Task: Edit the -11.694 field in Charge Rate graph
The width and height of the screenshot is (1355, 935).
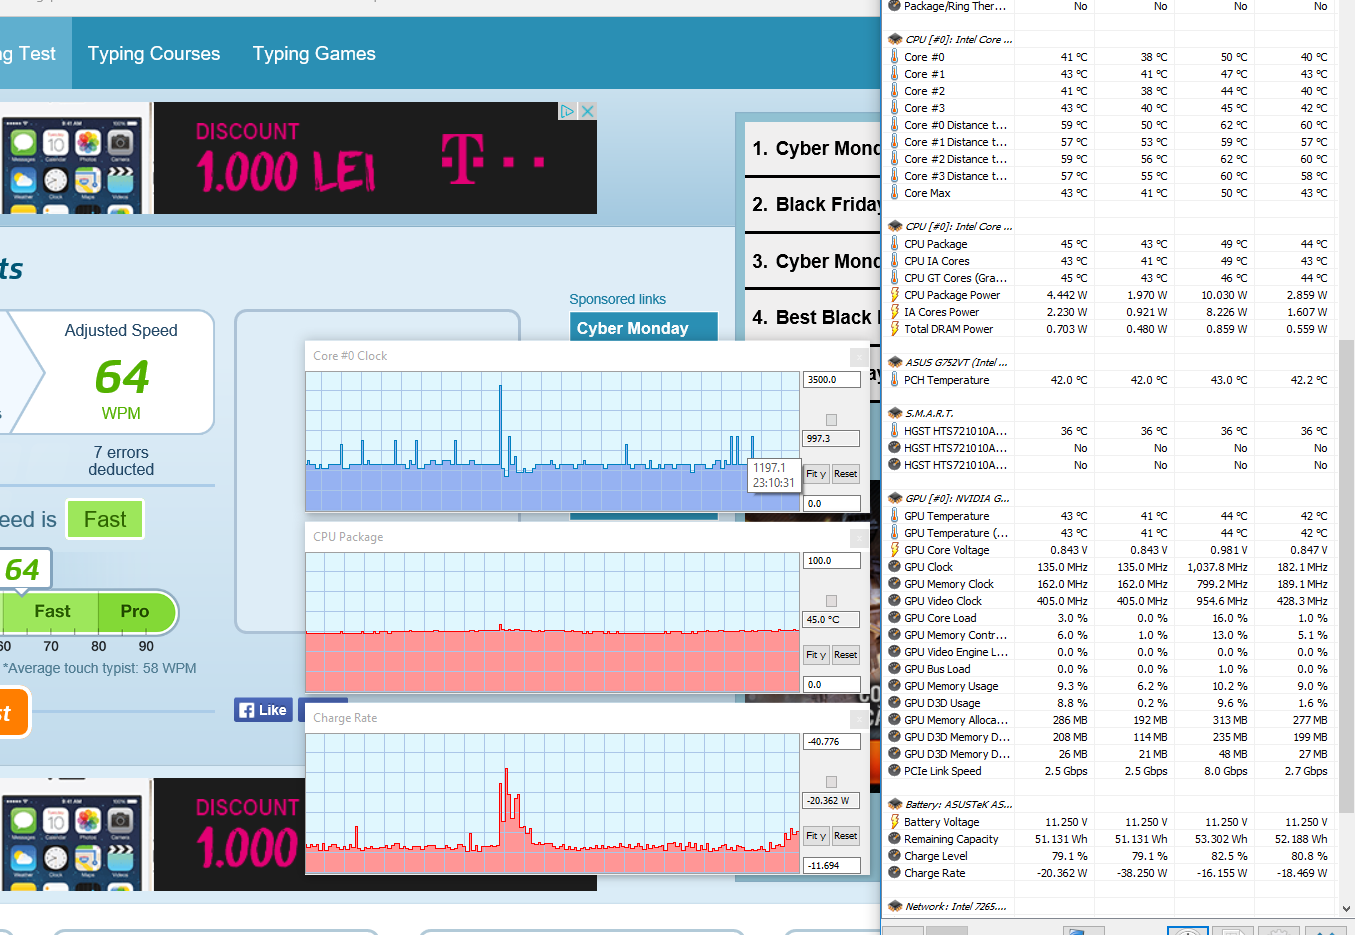Action: [832, 866]
